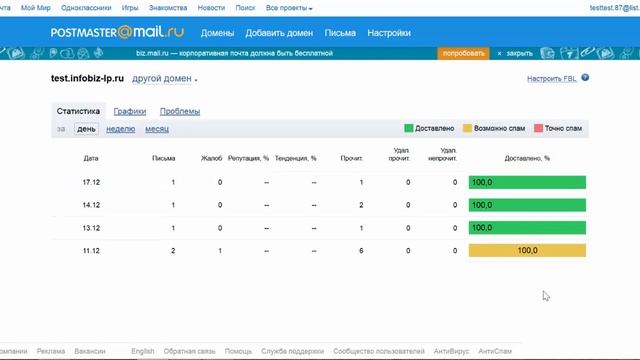Select 'неделю' period filter
640x360 pixels.
point(120,129)
